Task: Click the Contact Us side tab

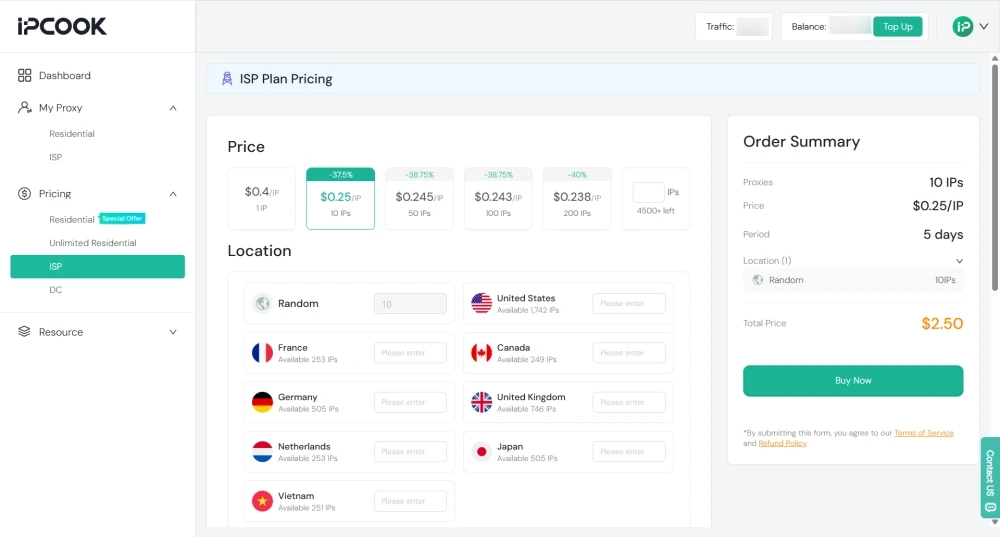Action: pos(990,477)
